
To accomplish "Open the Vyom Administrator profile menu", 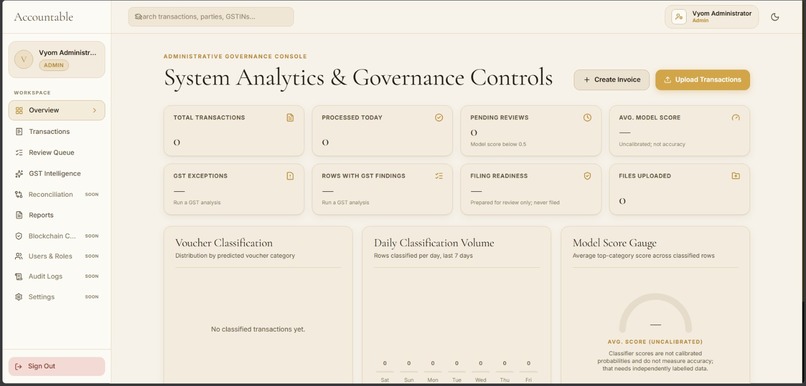I will point(711,17).
